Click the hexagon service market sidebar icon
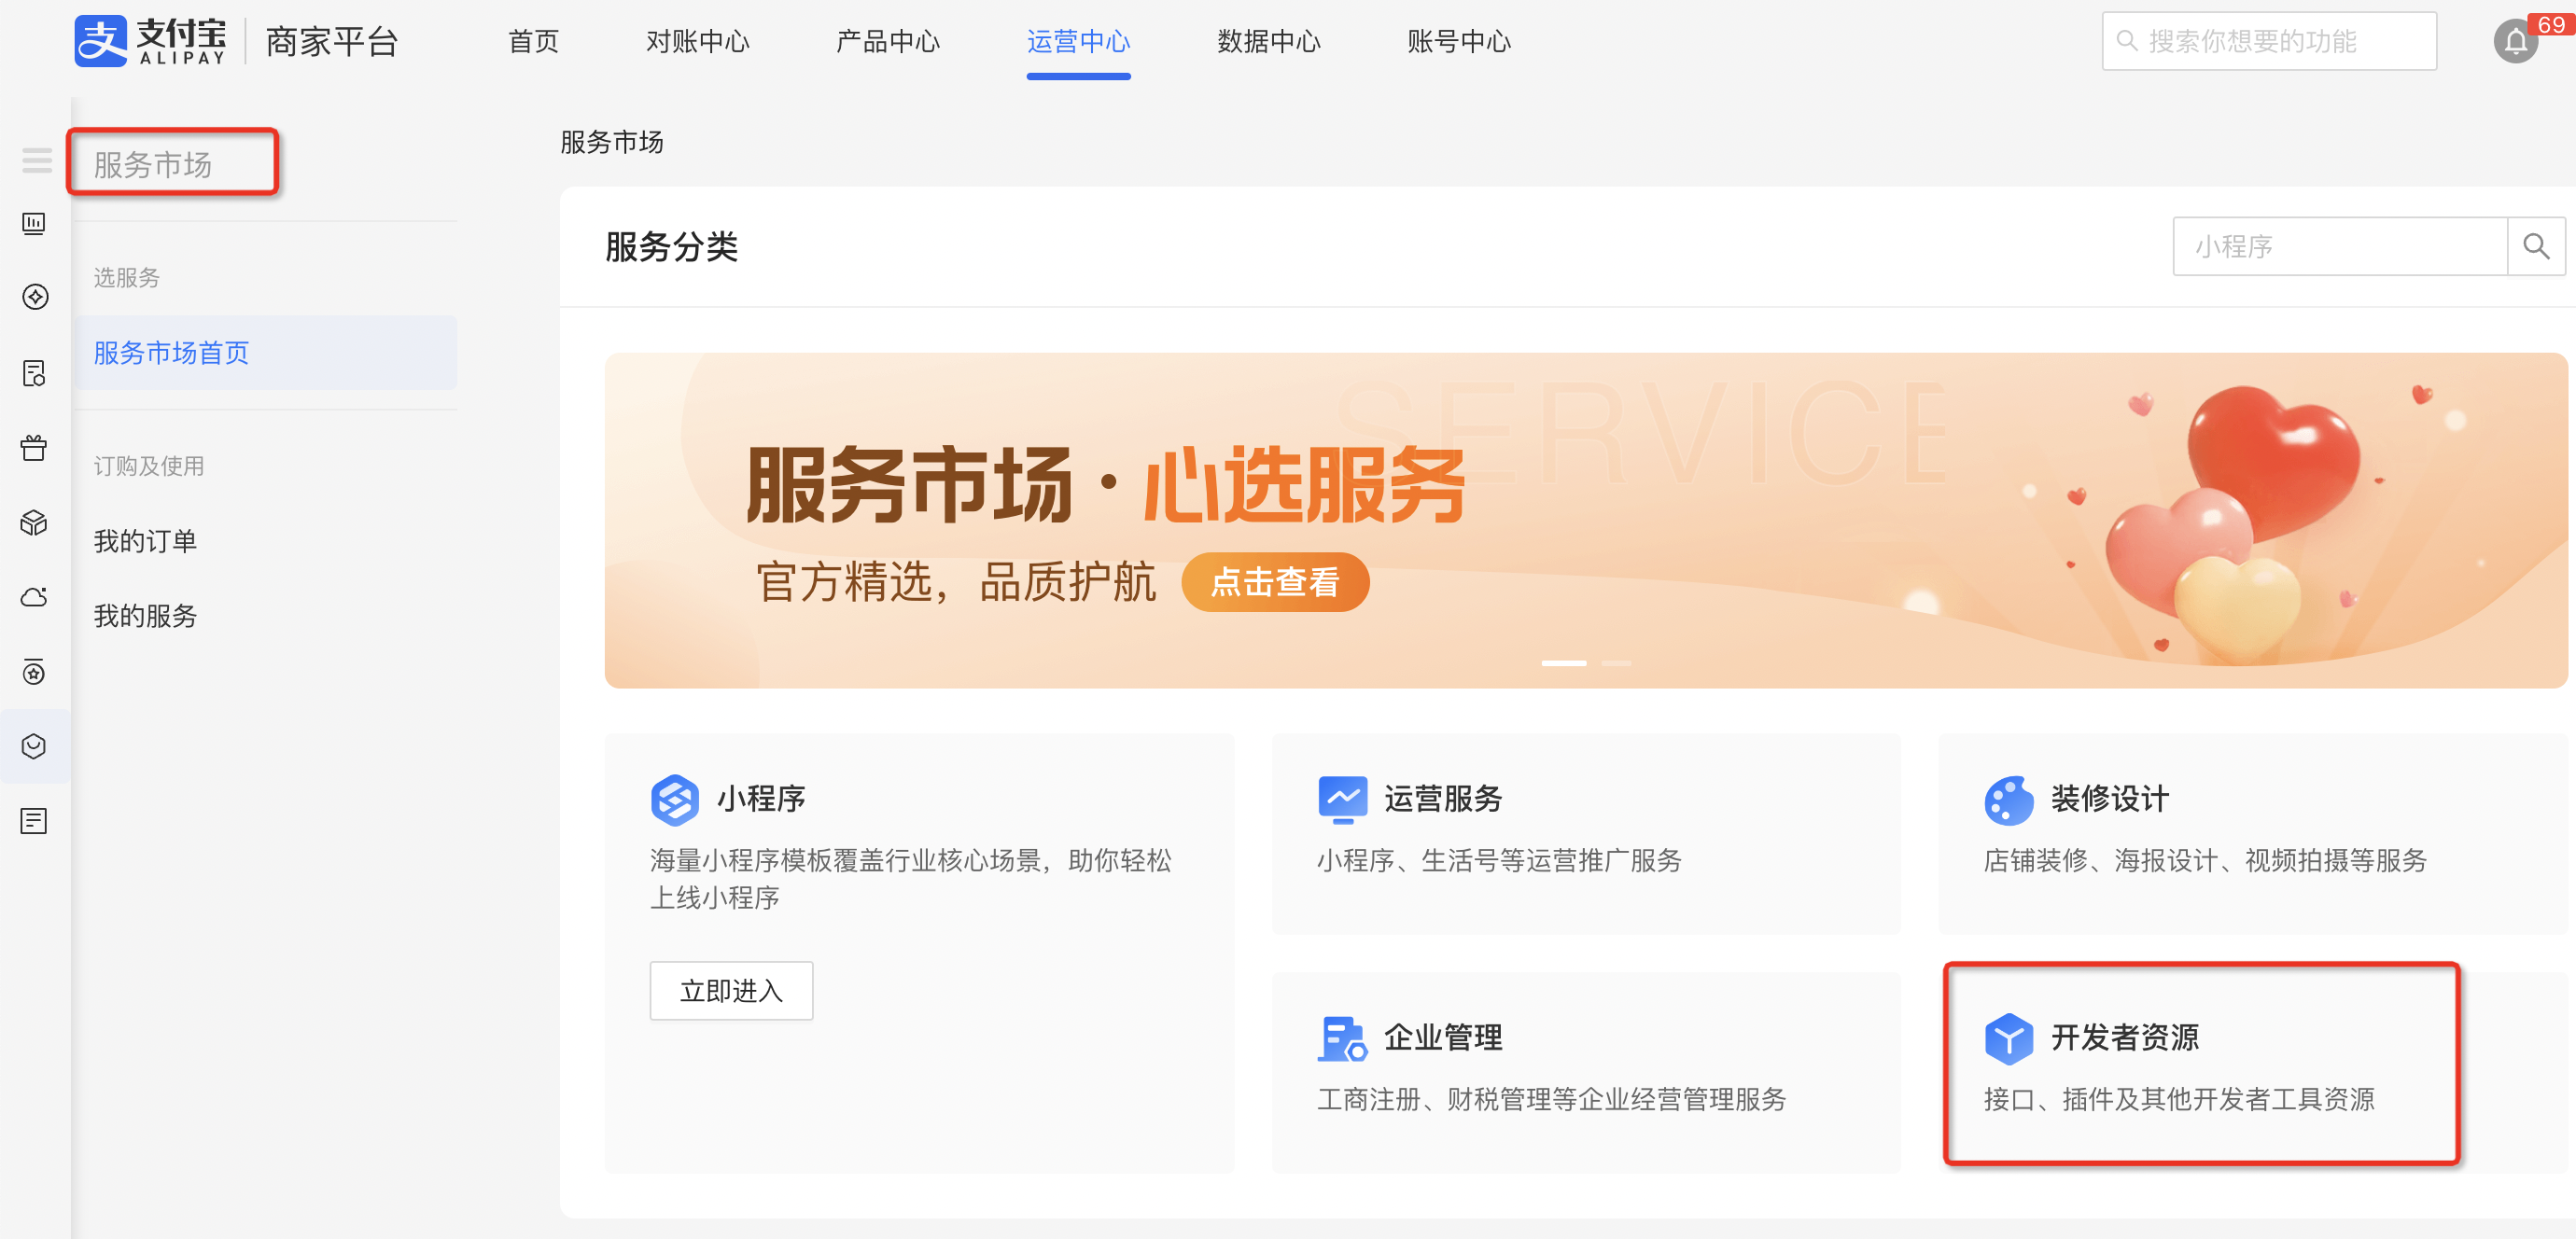The height and width of the screenshot is (1239, 2576). [34, 746]
